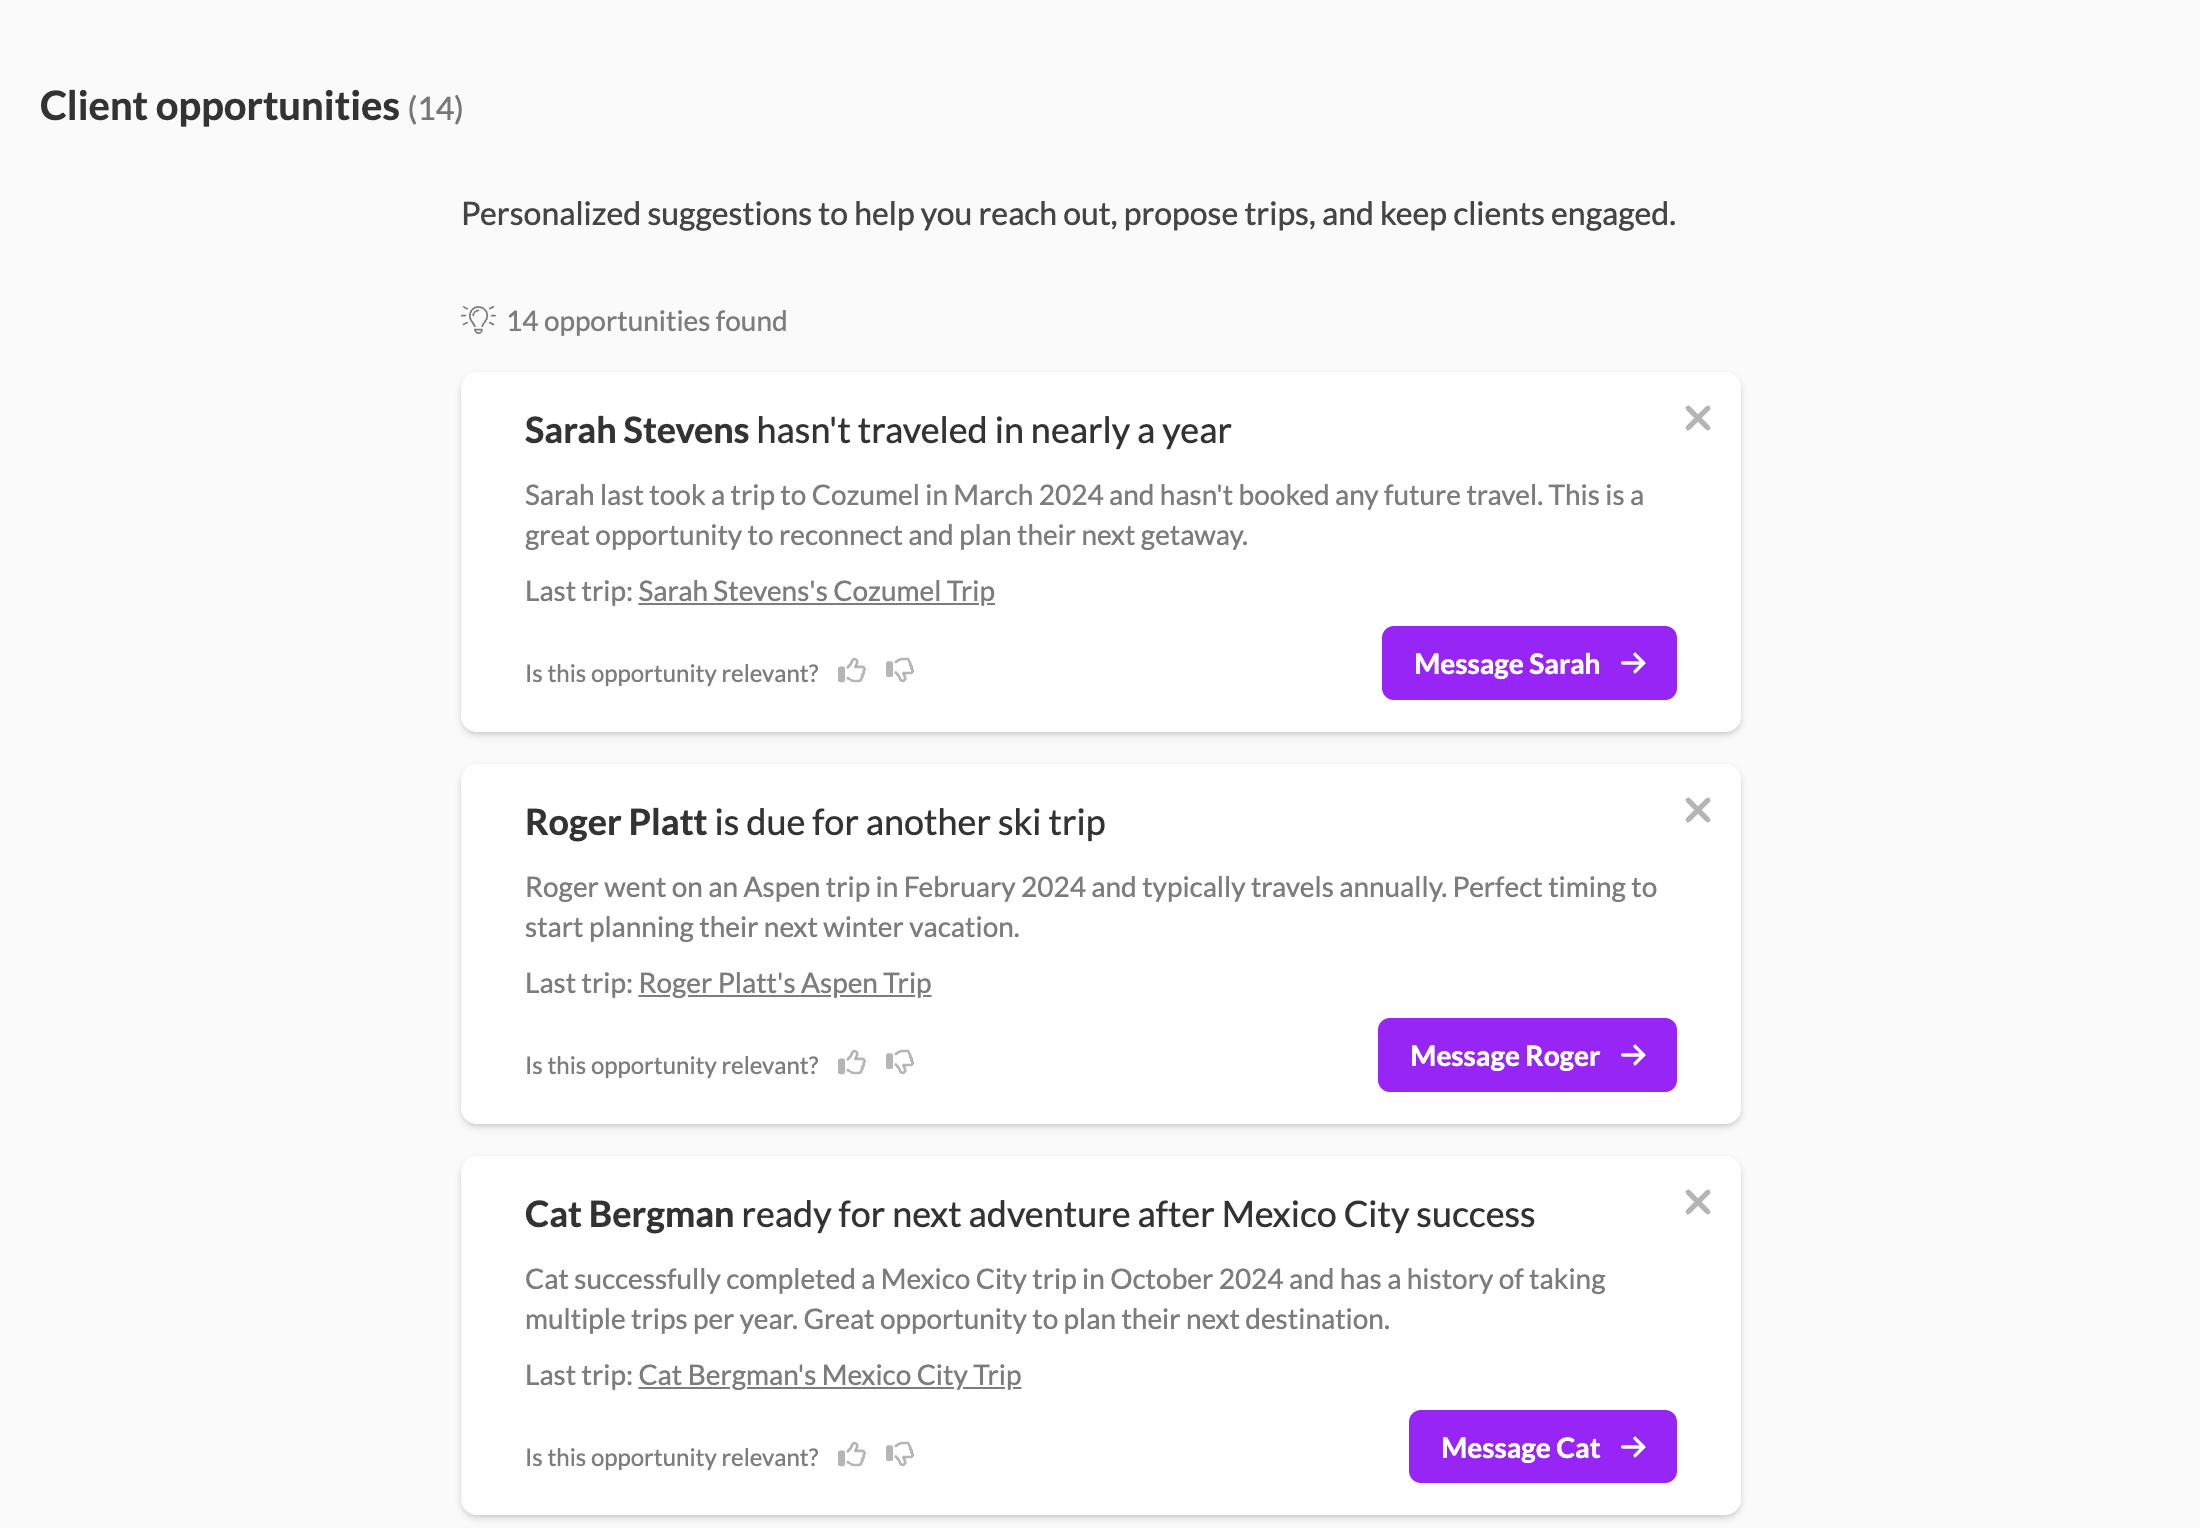Dismiss the Cat Bergman opportunity card
This screenshot has width=2200, height=1528.
(x=1697, y=1202)
